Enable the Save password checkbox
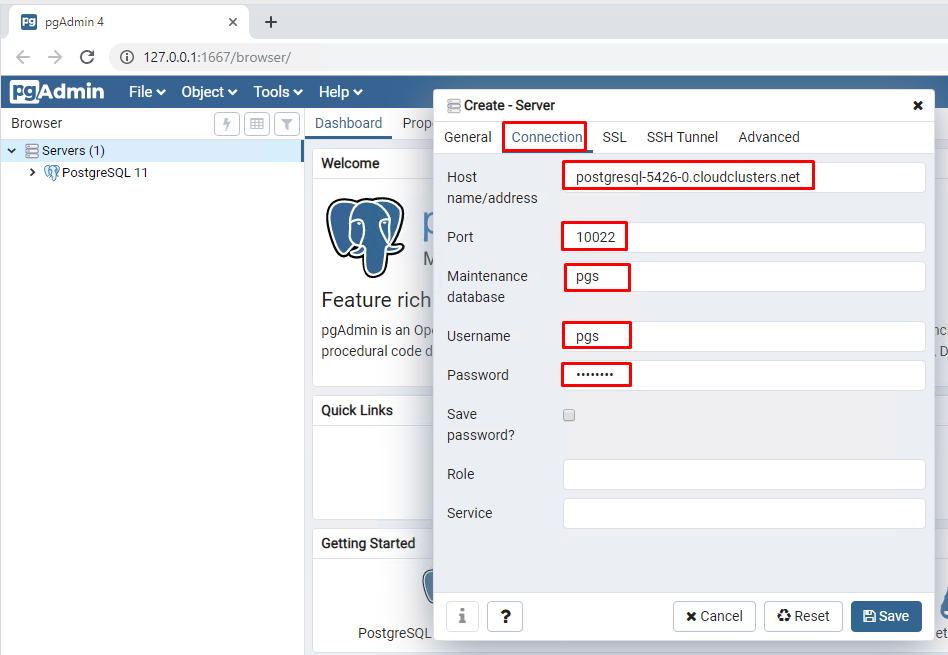This screenshot has width=948, height=655. [569, 415]
